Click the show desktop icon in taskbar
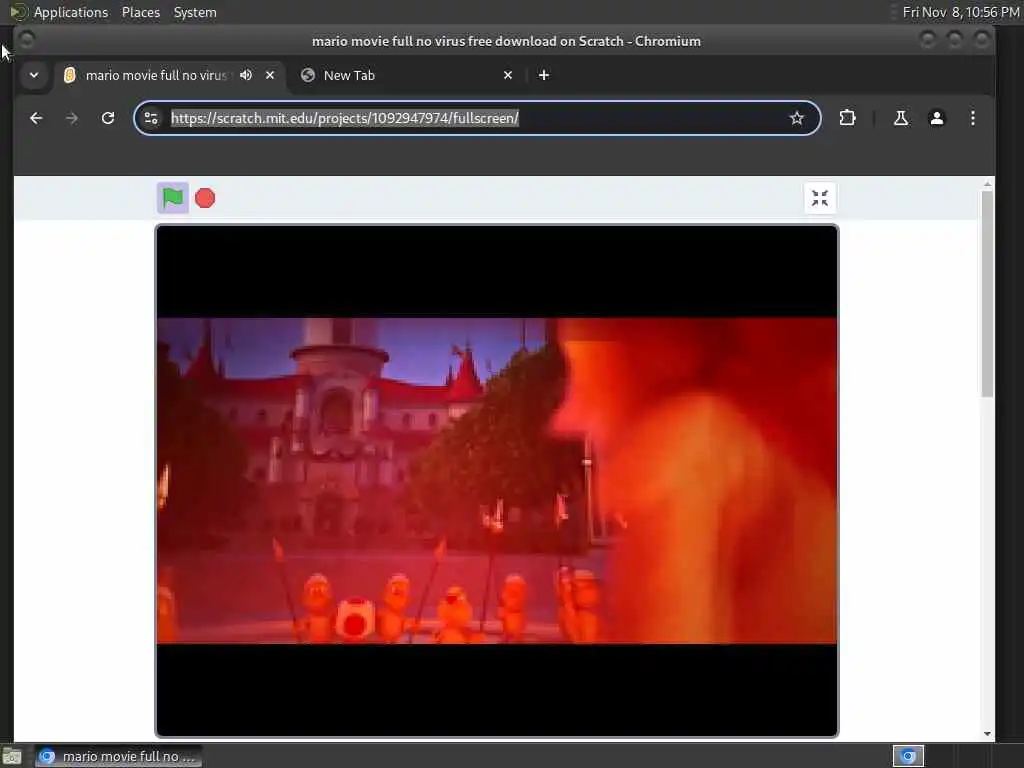Screen dimensions: 1024x768 pyautogui.click(x=12, y=756)
